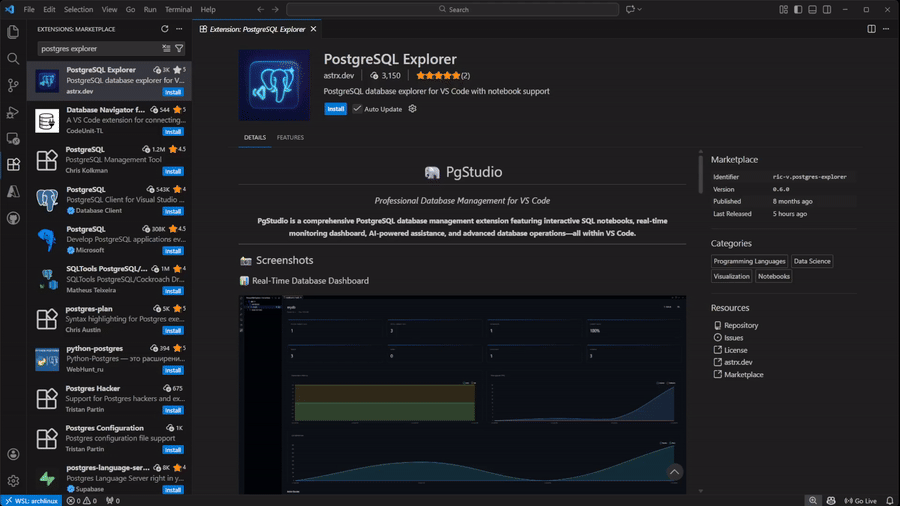Open errors and warnings in status bar
The width and height of the screenshot is (900, 506).
click(x=82, y=501)
